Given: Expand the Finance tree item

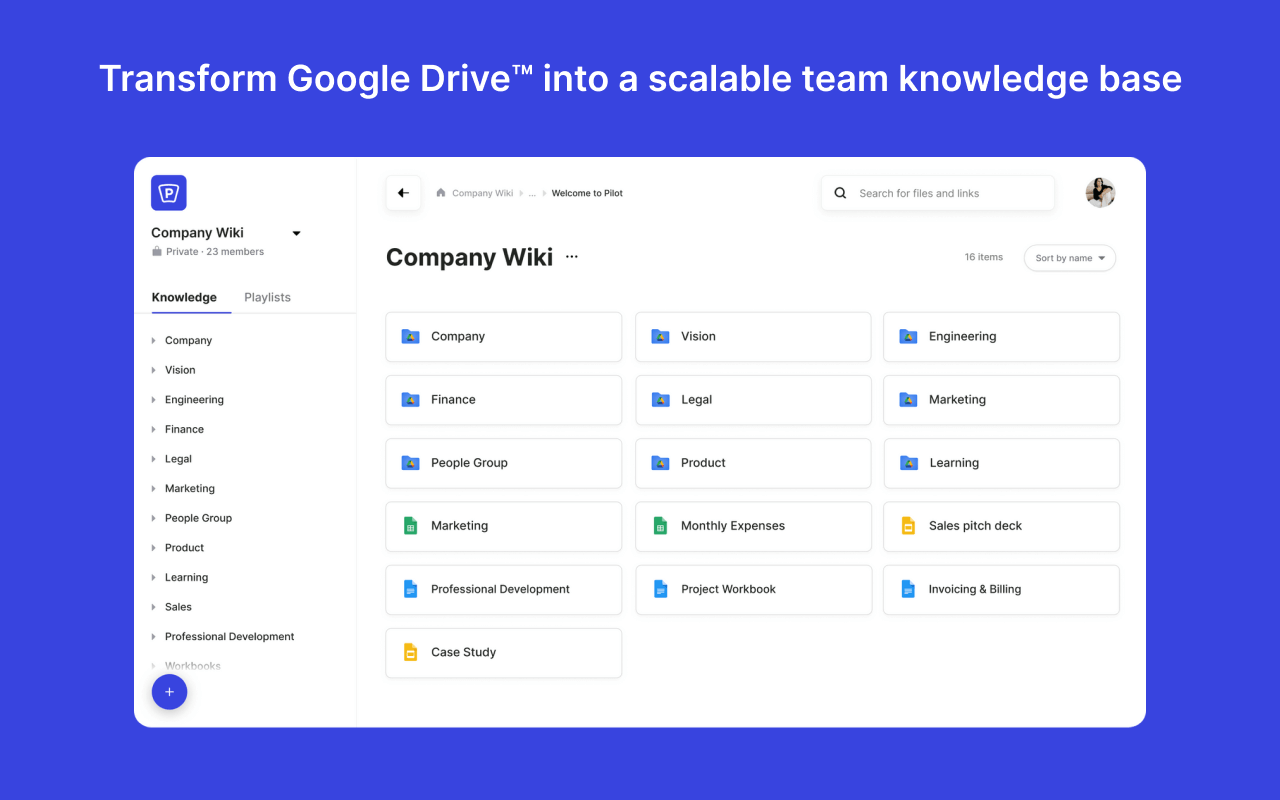Looking at the screenshot, I should (x=153, y=428).
